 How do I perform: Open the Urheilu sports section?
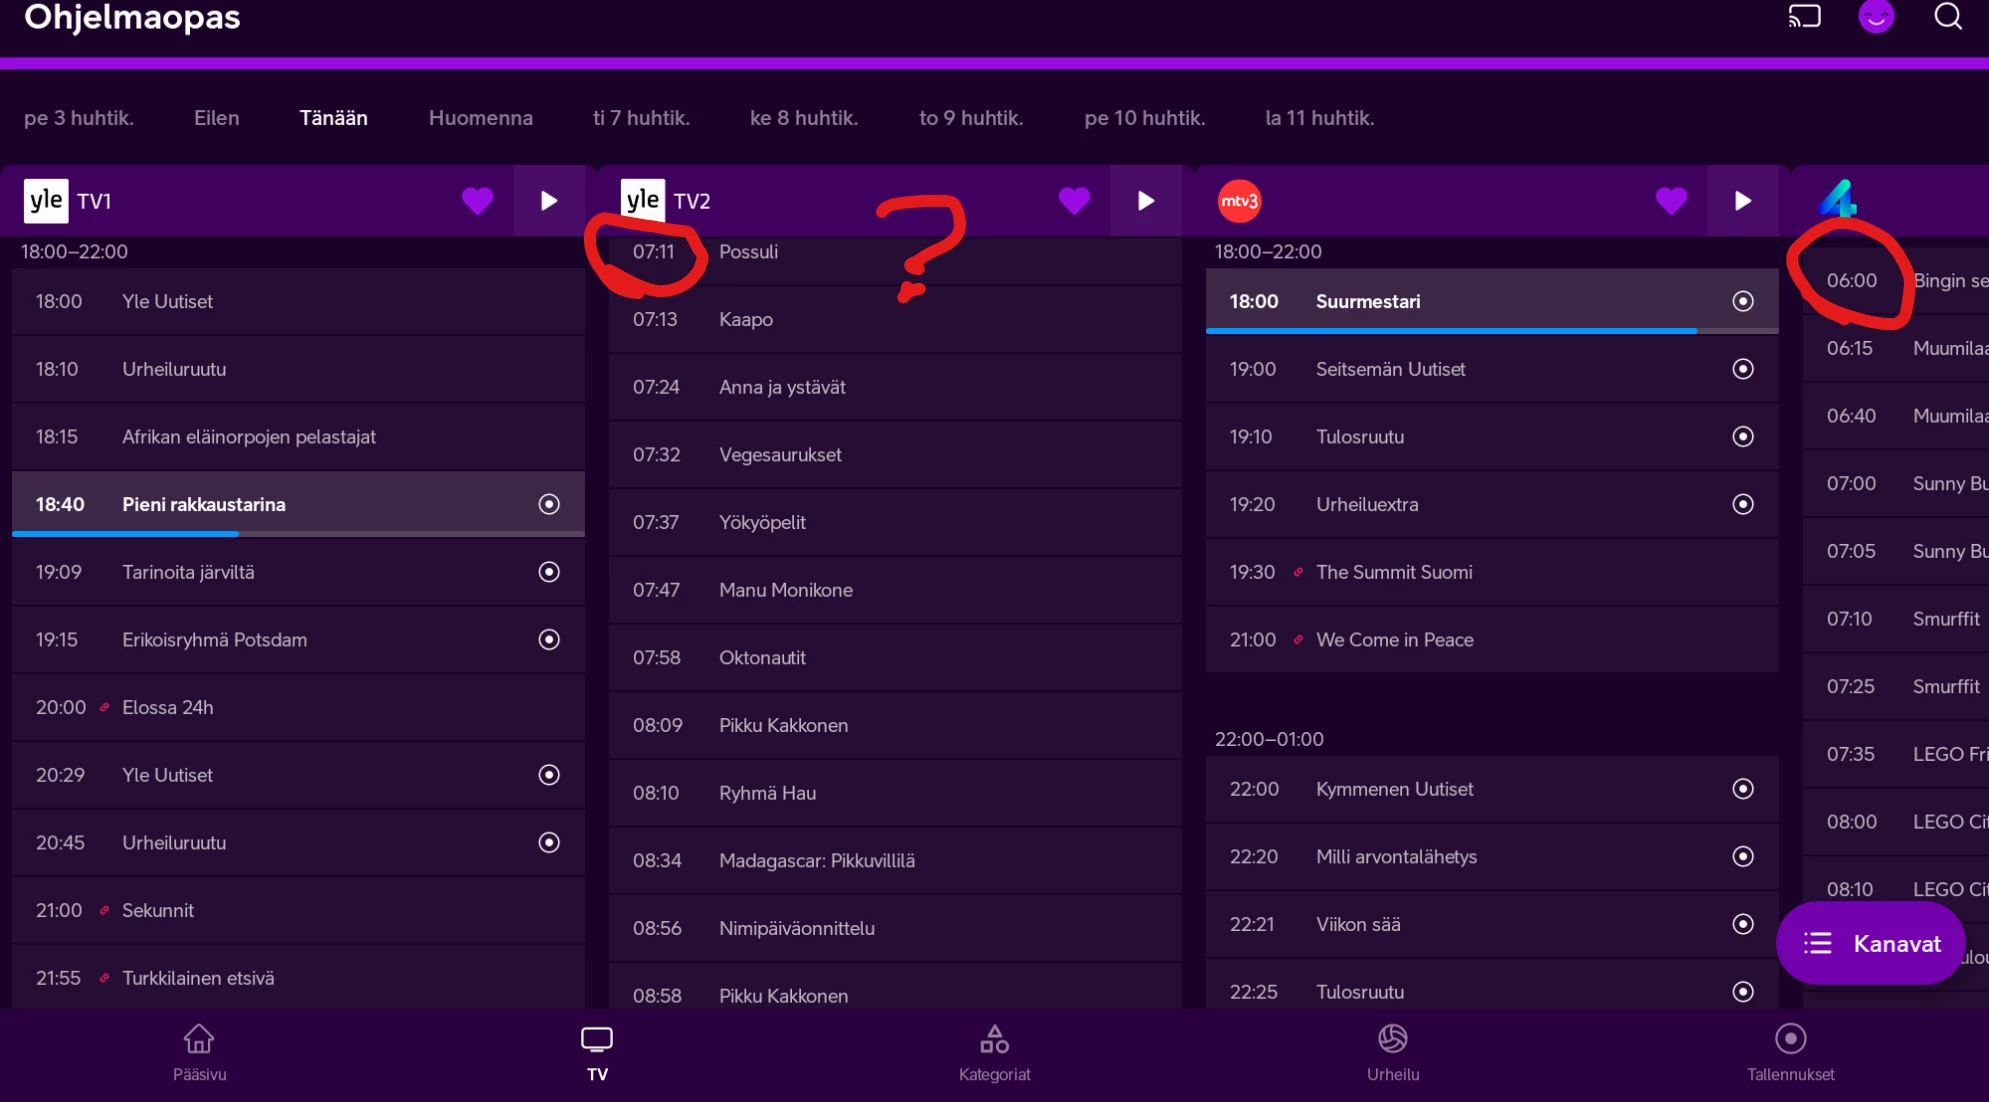pos(1392,1052)
